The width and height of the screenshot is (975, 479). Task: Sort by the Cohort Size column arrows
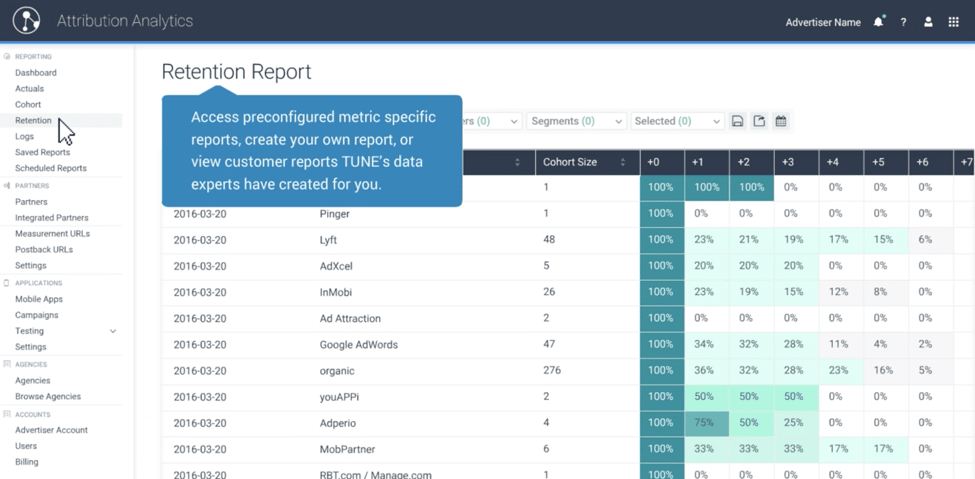pyautogui.click(x=622, y=163)
